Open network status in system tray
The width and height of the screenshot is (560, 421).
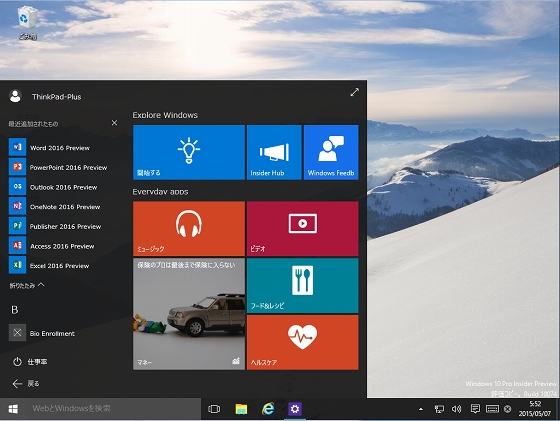(439, 409)
